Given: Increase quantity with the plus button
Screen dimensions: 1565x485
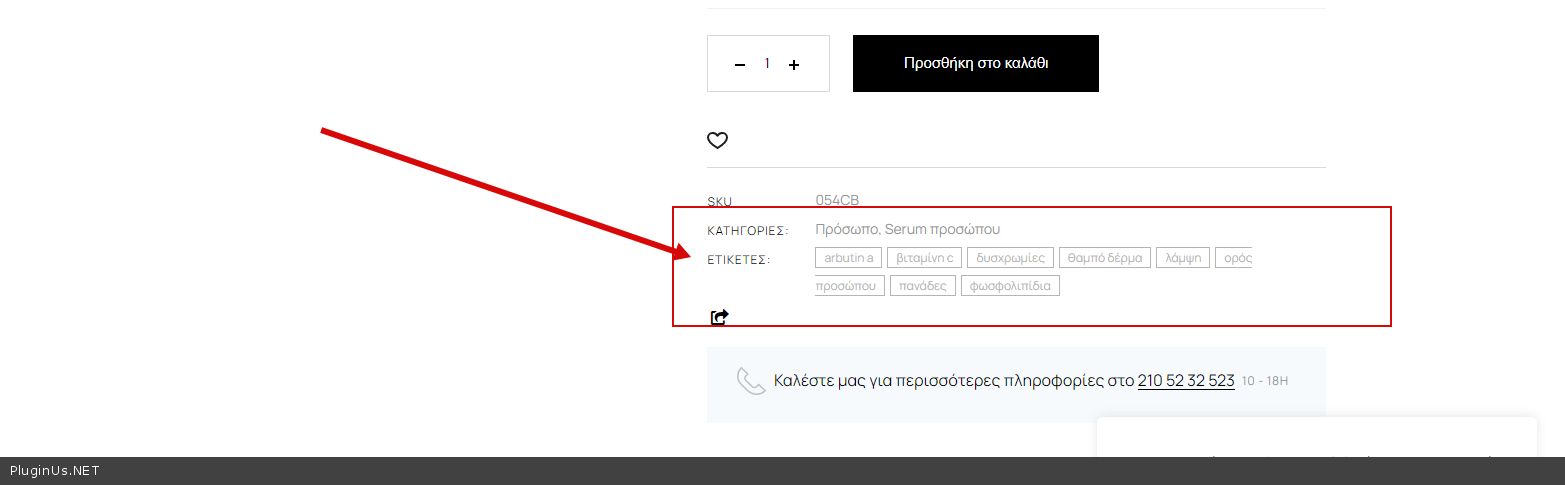Looking at the screenshot, I should click(x=794, y=65).
